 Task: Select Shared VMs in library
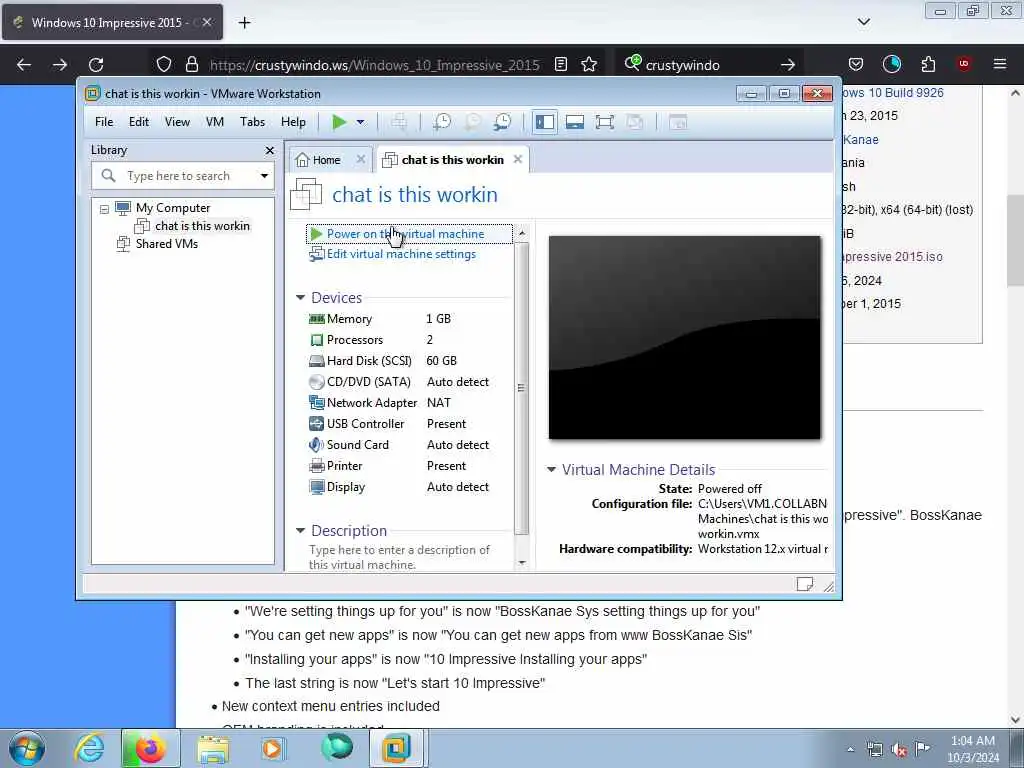point(167,244)
